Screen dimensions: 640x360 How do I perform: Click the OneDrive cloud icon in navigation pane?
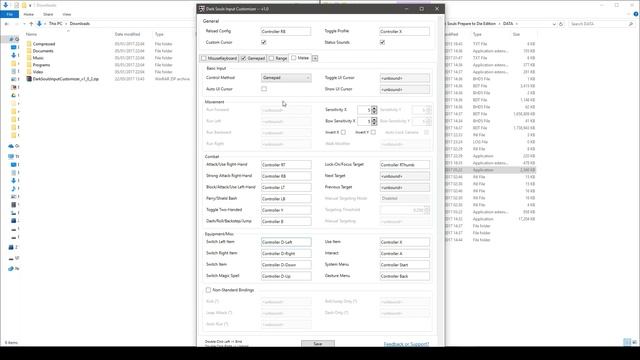pyautogui.click(x=11, y=146)
